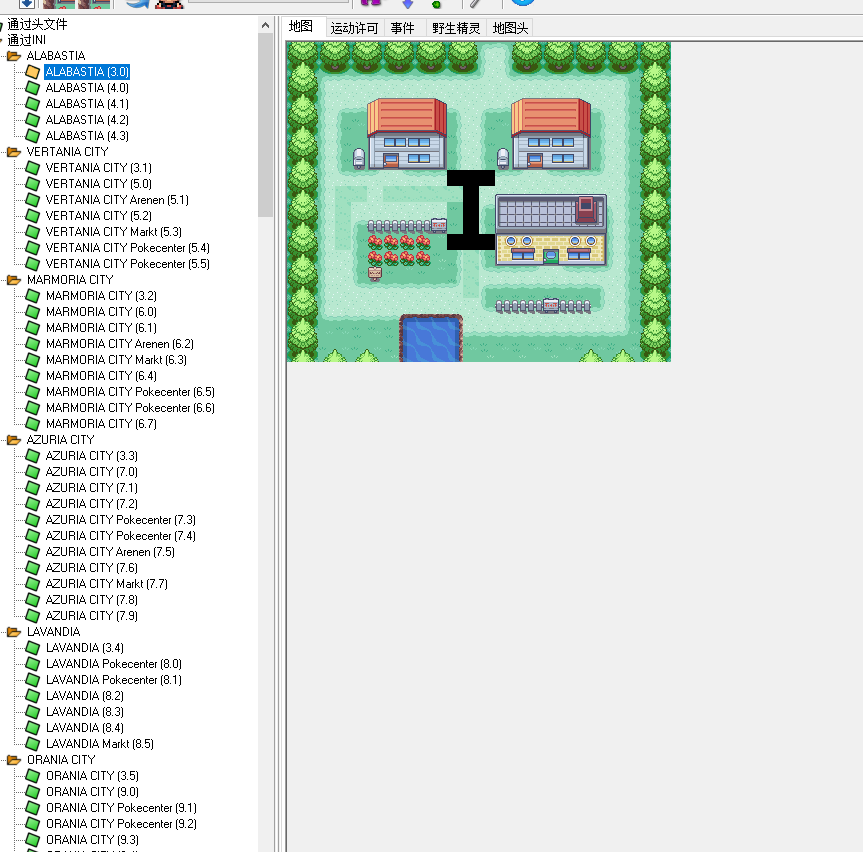Open the 地图头 tab

[510, 28]
